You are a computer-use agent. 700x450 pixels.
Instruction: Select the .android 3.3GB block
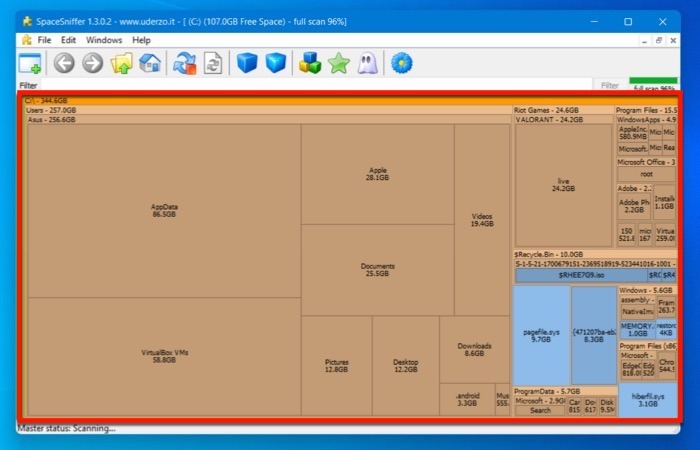click(467, 400)
